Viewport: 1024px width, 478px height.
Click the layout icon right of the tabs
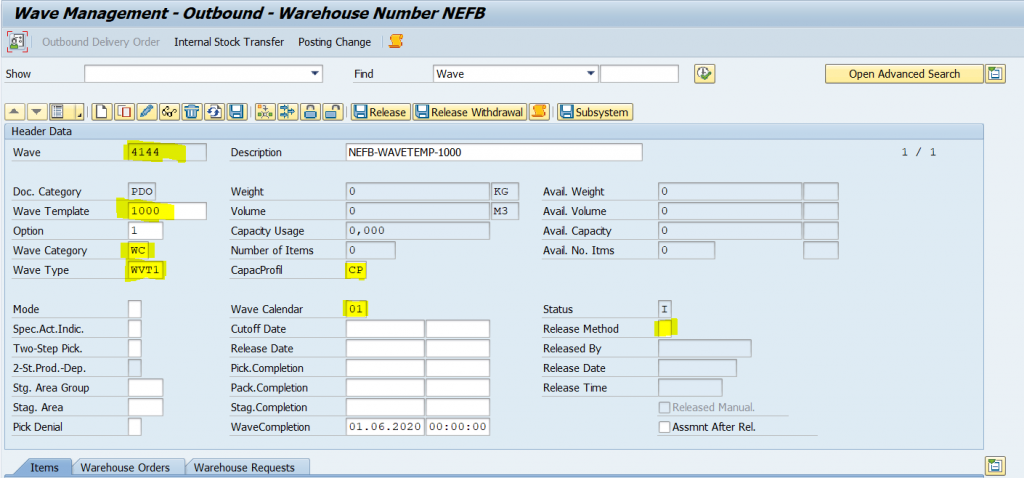click(994, 466)
